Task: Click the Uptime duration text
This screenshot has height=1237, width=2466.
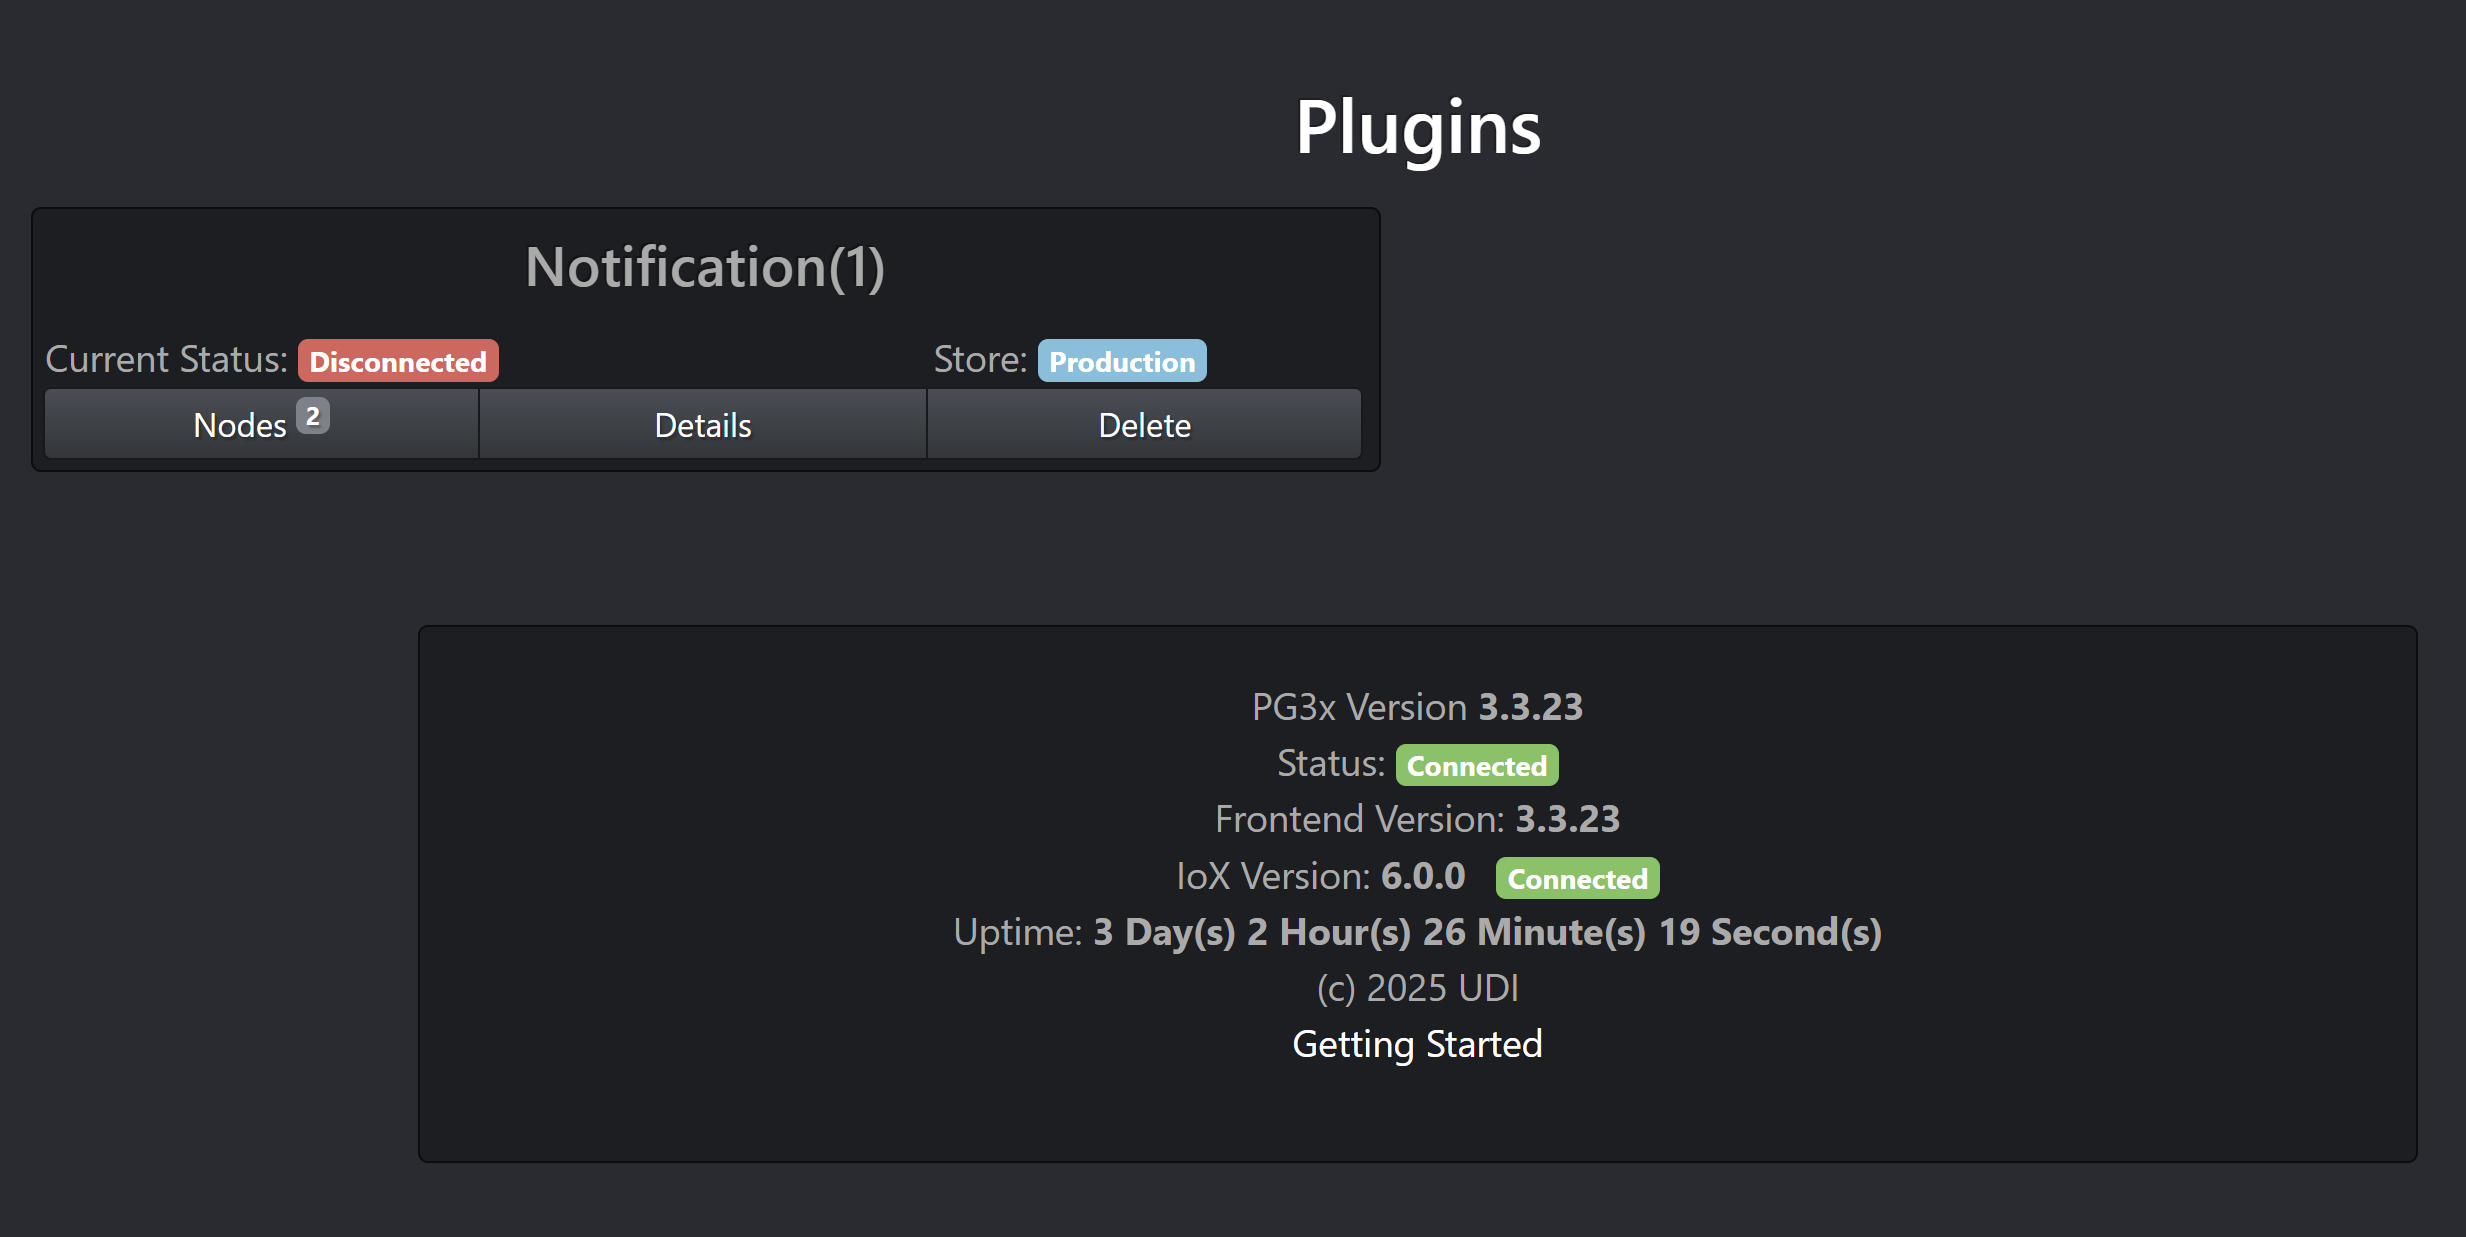Action: (x=1487, y=932)
